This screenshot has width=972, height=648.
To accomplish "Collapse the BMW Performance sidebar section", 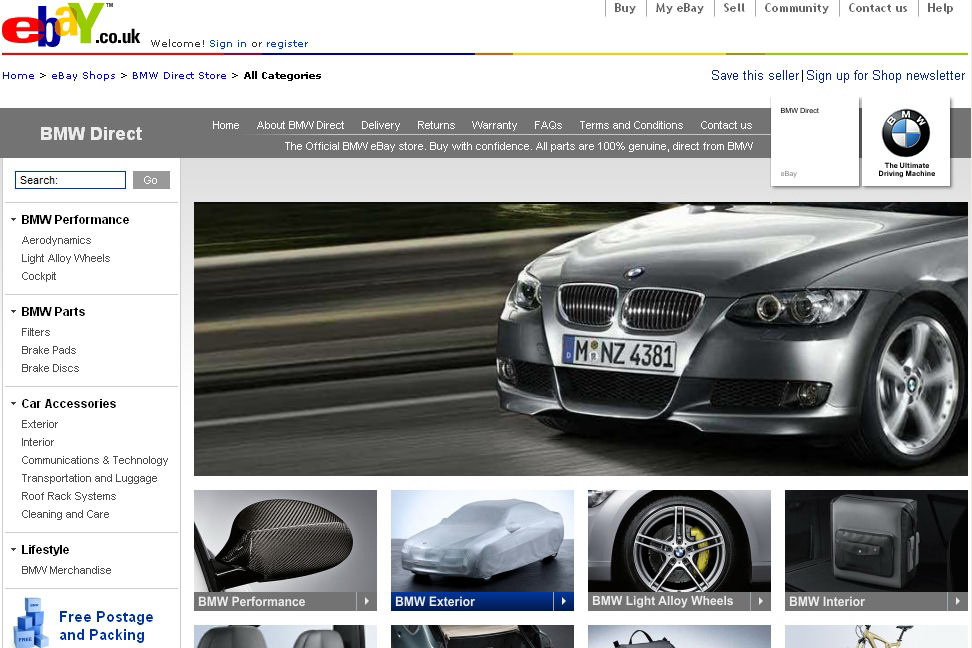I will 13,220.
